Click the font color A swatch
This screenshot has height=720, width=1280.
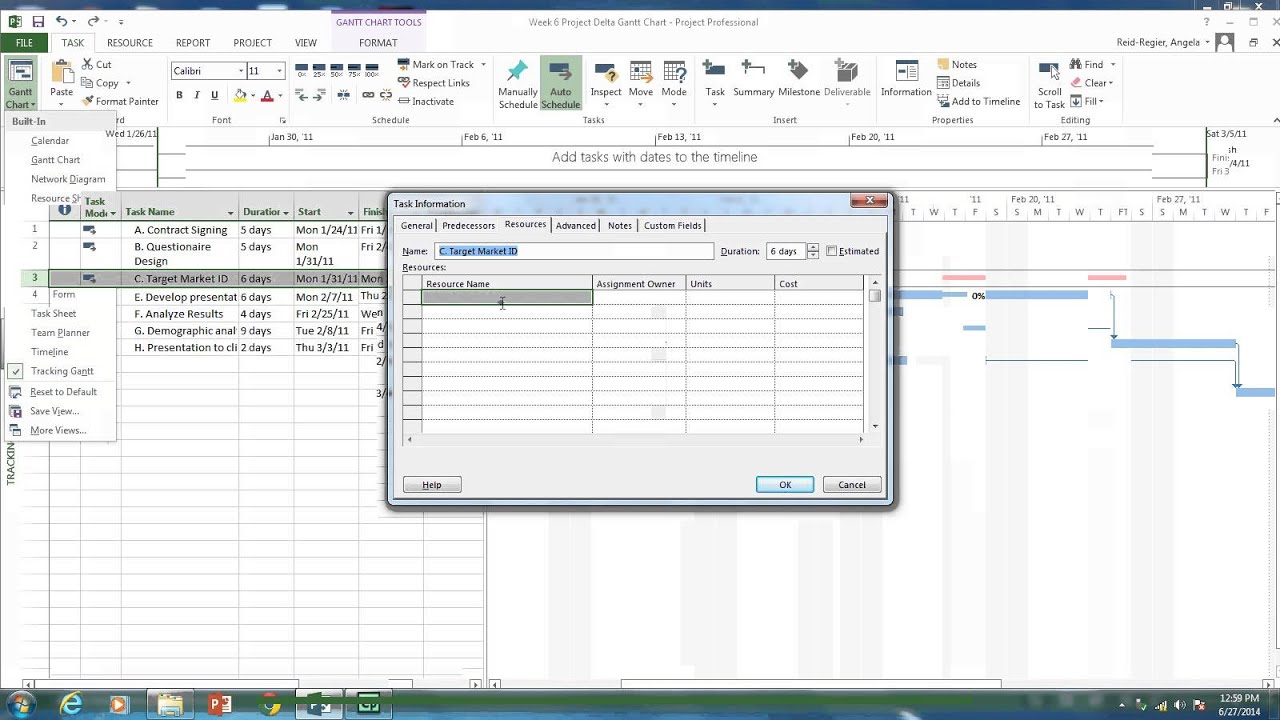pos(267,96)
